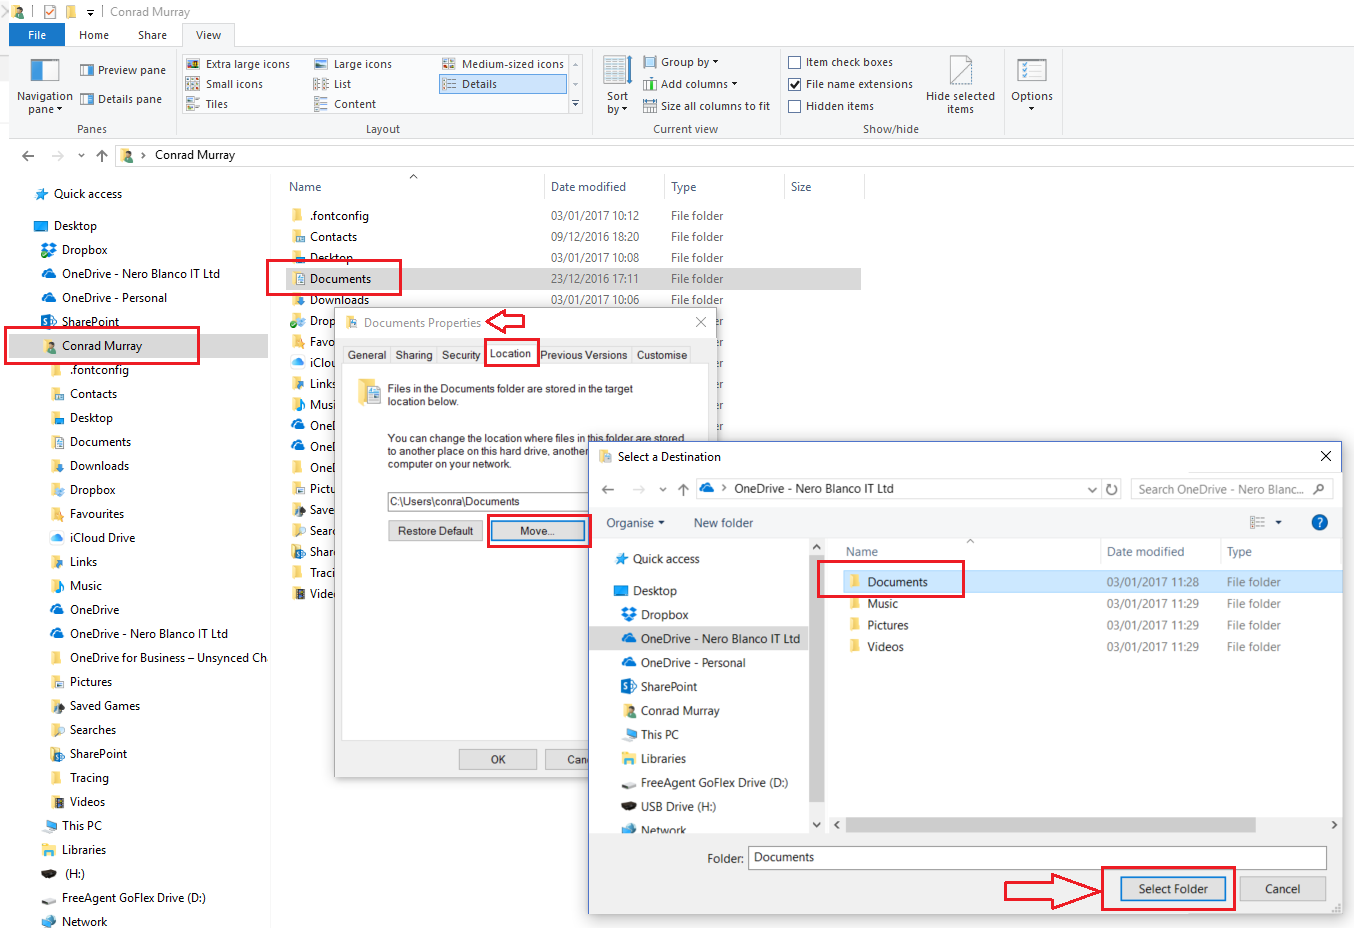Open the Previous Versions tab

[584, 355]
